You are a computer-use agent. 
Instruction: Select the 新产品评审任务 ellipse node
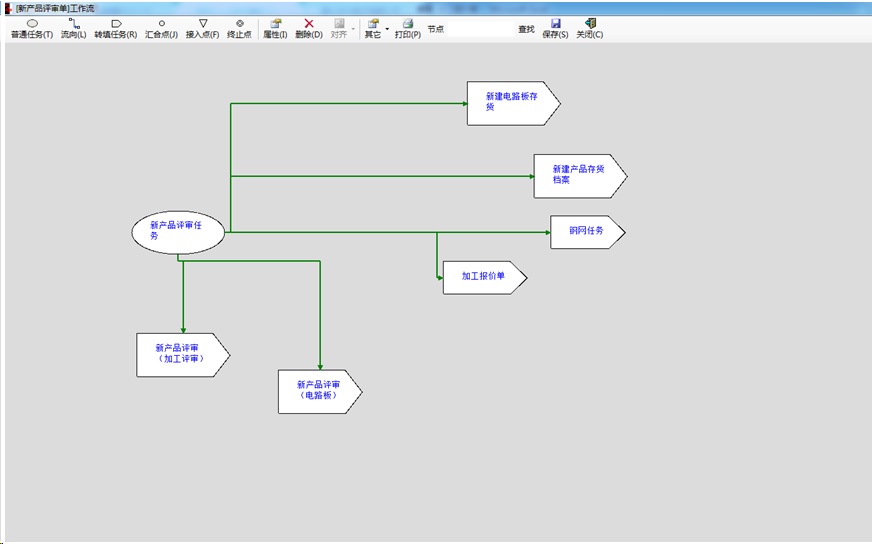[178, 231]
